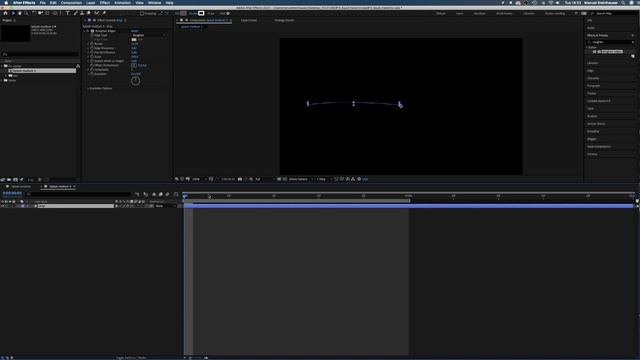Viewport: 640px width, 360px height.
Task: Open the Effect menu
Action: (104, 2)
